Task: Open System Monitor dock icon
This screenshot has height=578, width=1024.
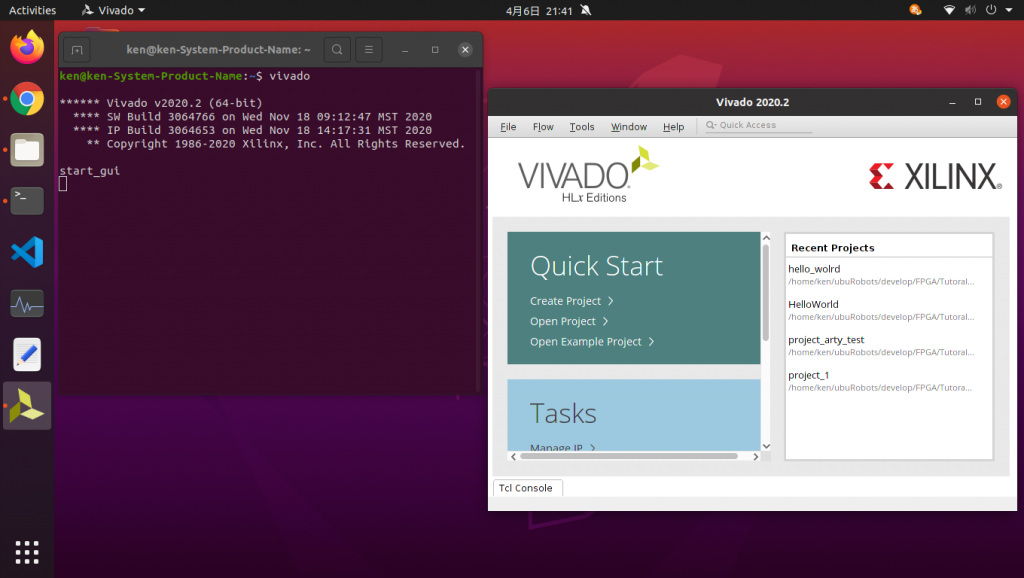Action: 27,304
